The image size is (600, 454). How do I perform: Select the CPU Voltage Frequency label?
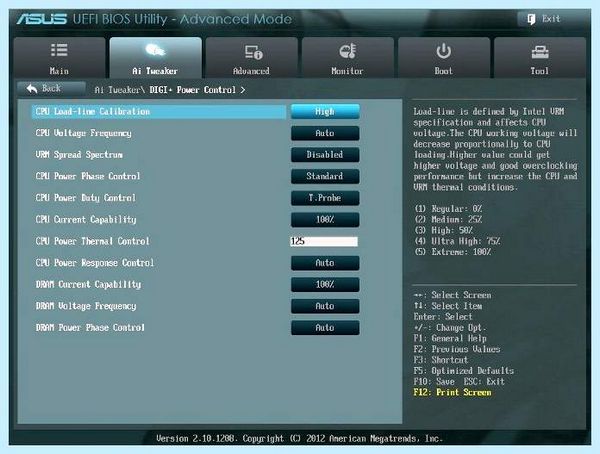(x=83, y=133)
